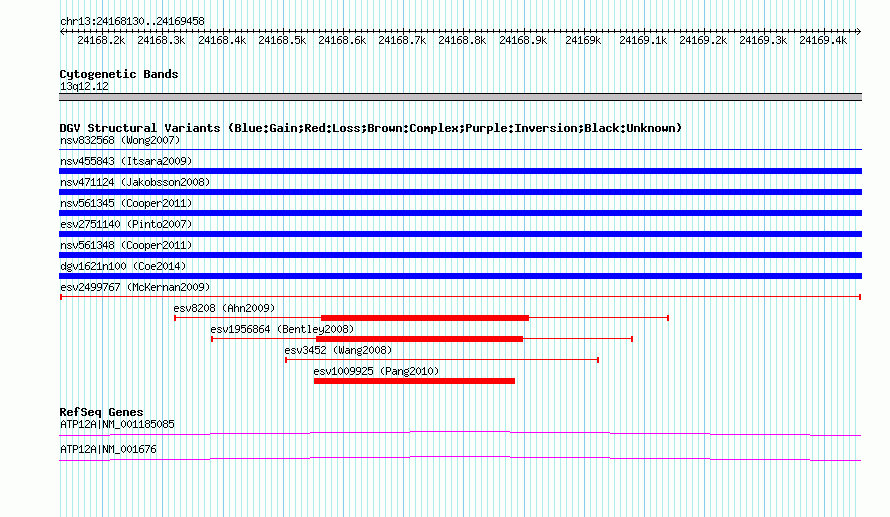Viewport: 890px width, 517px height.
Task: Click the thick red loss bar for esv8208
Action: [x=425, y=318]
